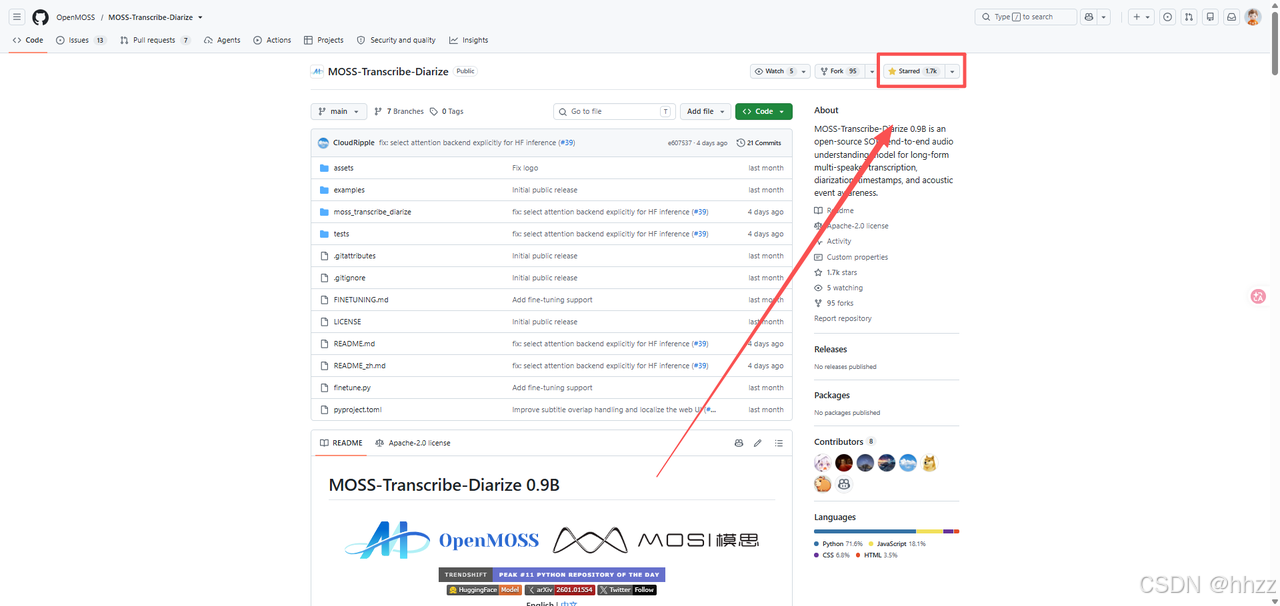The image size is (1280, 606).
Task: Click the Copilot icon in README toolbar
Action: tap(739, 443)
